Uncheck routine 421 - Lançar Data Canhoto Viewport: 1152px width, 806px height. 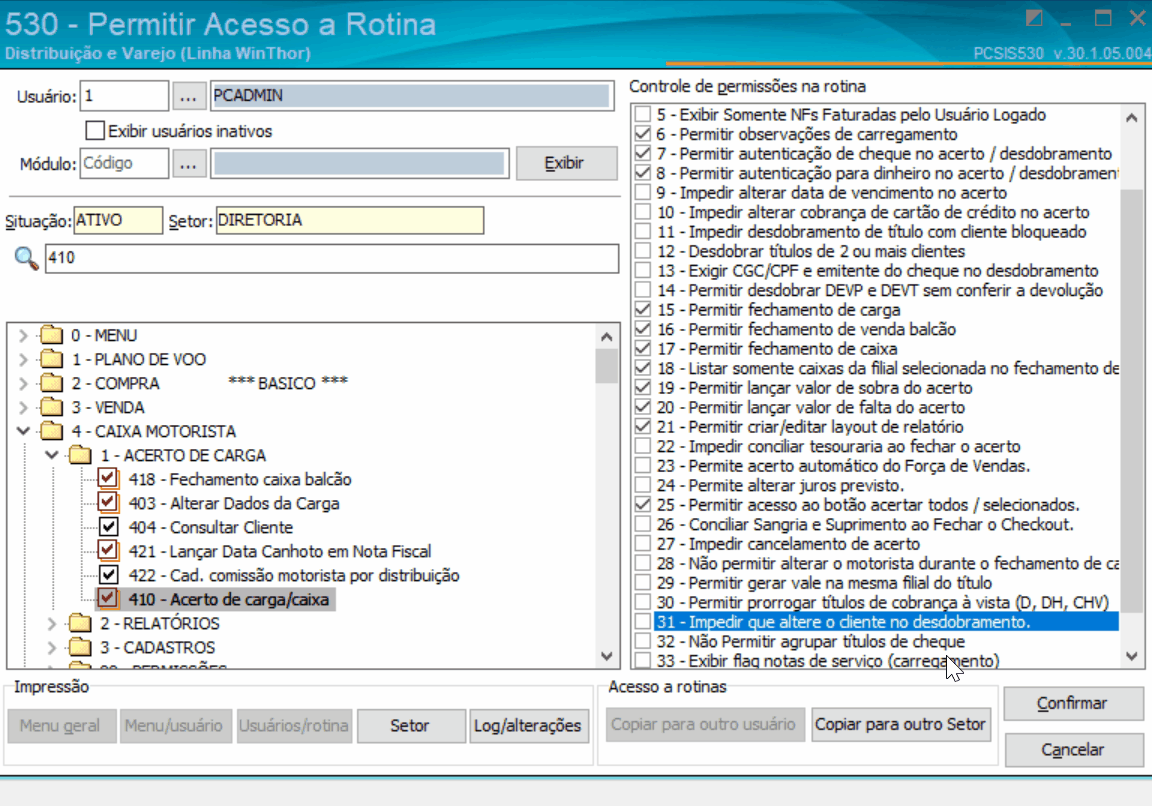pyautogui.click(x=108, y=551)
